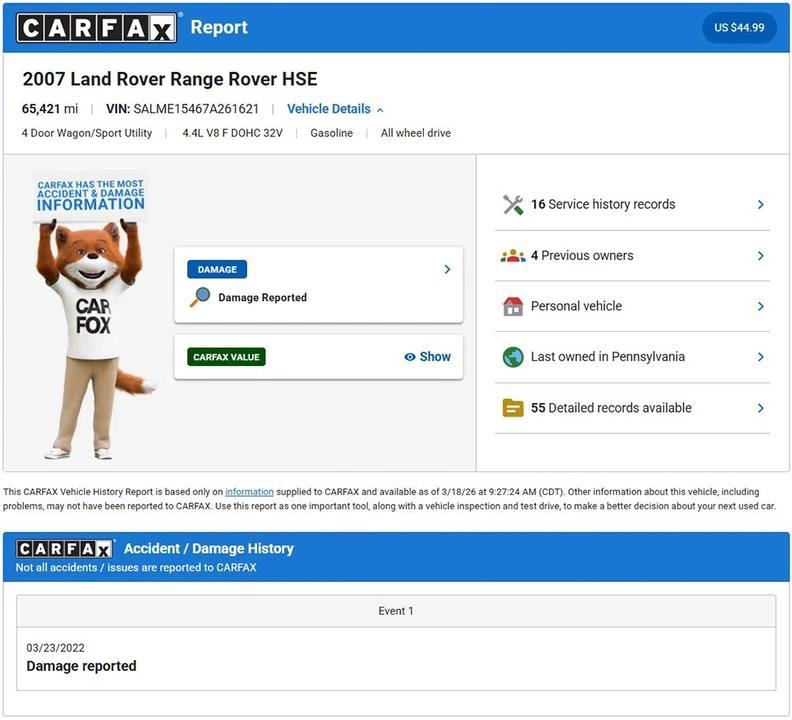The height and width of the screenshot is (720, 792).
Task: Select the 03/23/2022 date text
Action: click(56, 648)
